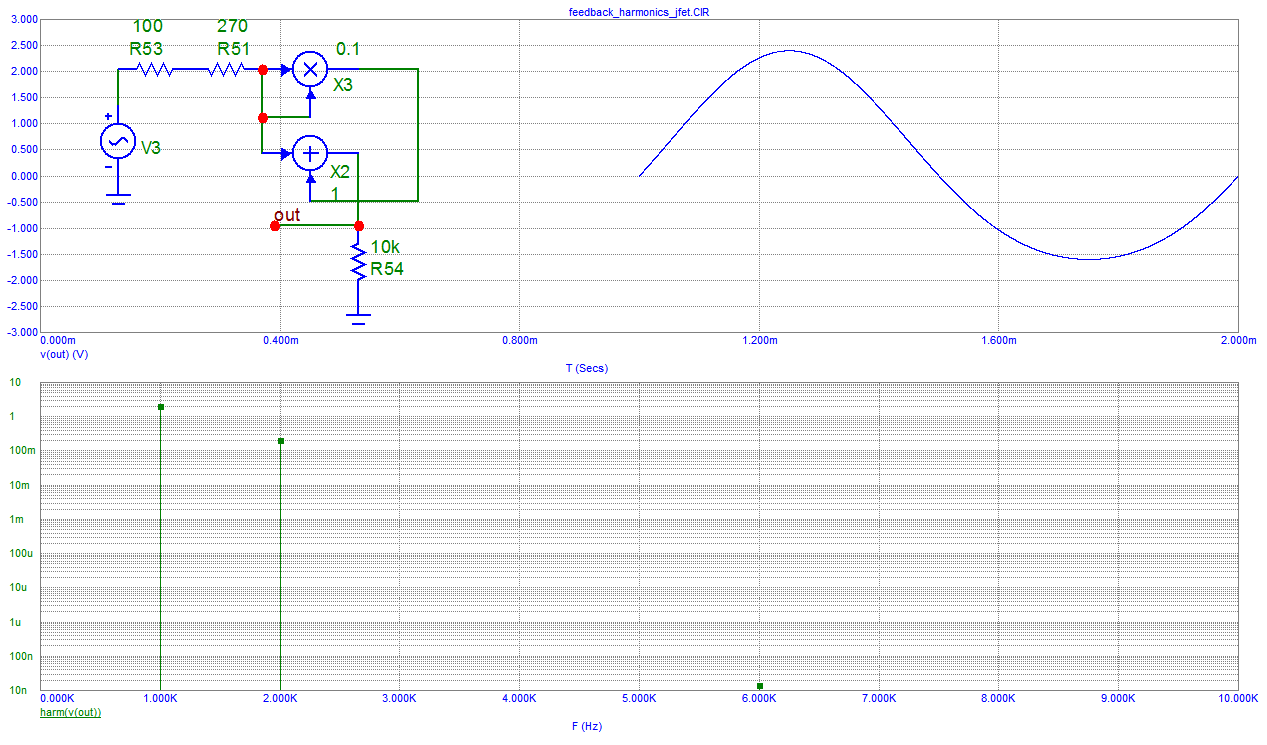Select the R54 resistor zigzag symbol
Image resolution: width=1267 pixels, height=745 pixels.
(x=358, y=263)
